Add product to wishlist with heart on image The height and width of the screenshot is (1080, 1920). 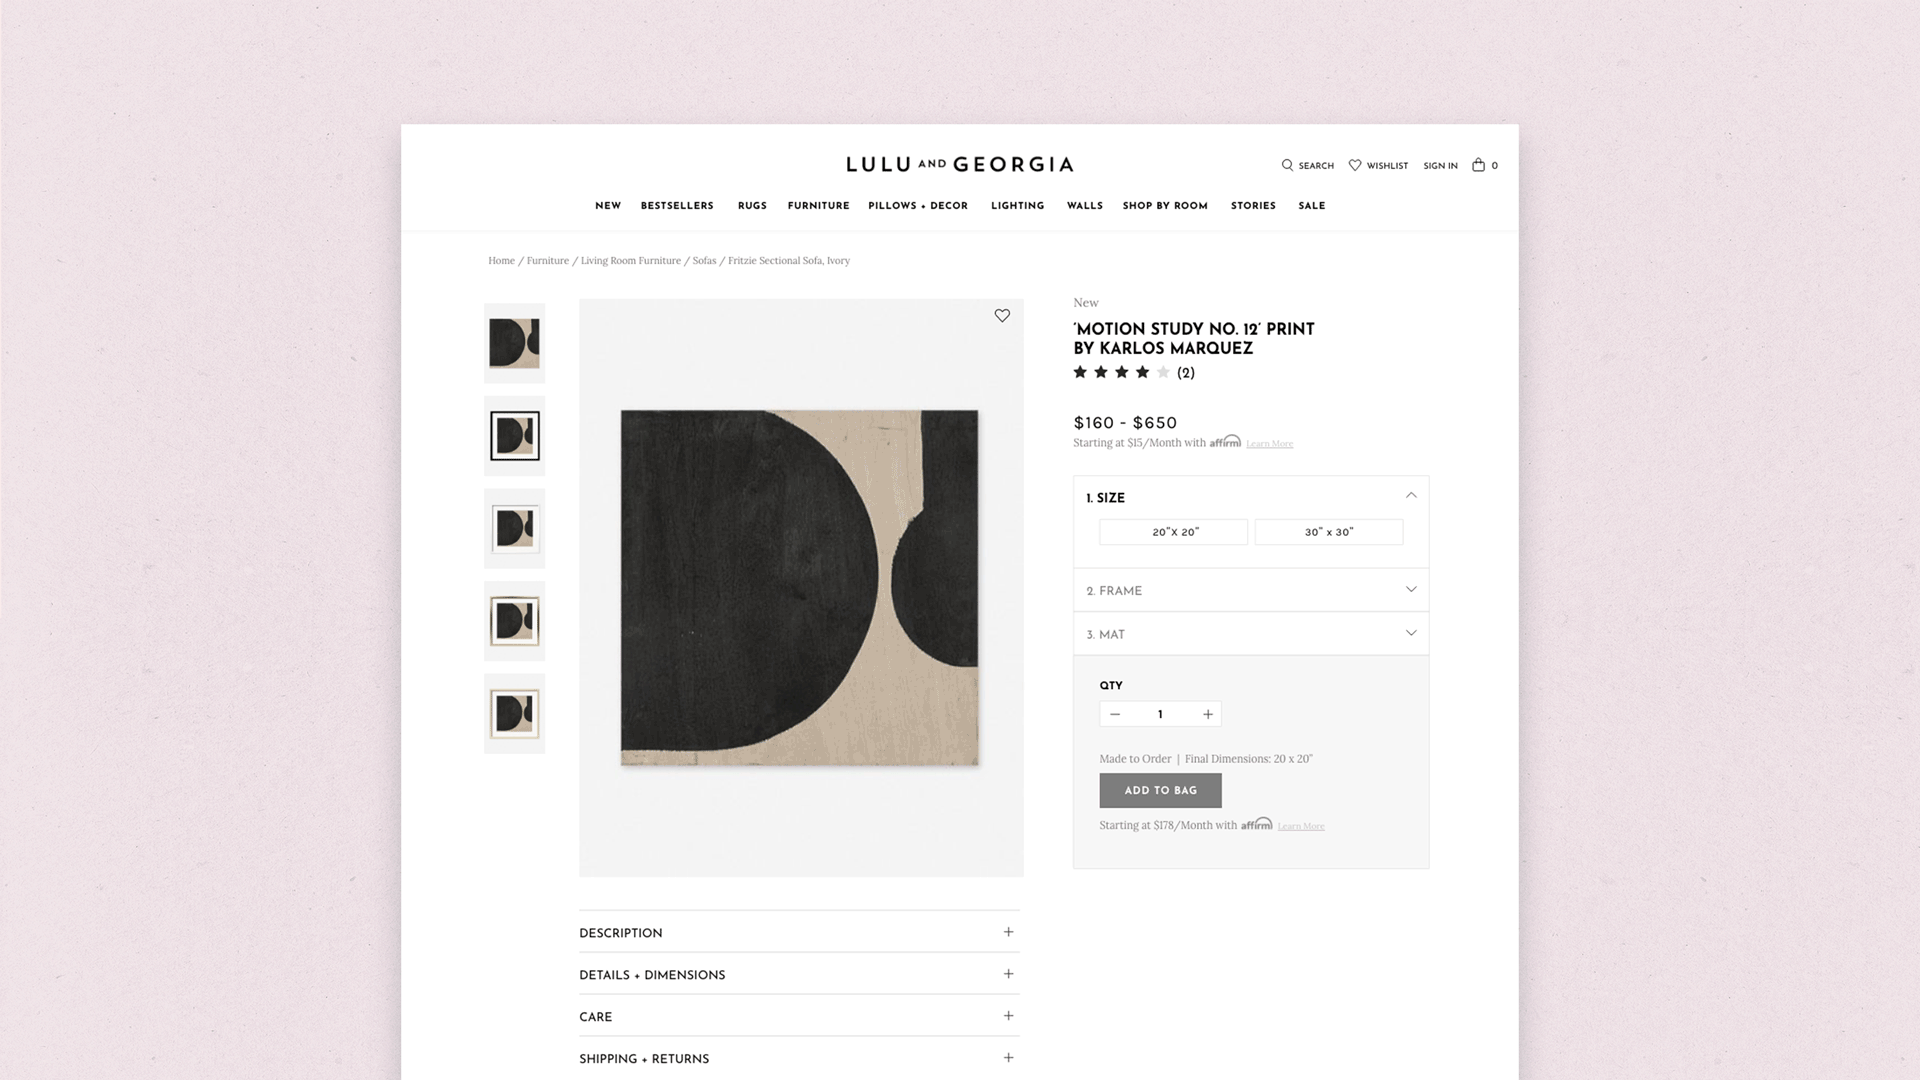pyautogui.click(x=1002, y=316)
